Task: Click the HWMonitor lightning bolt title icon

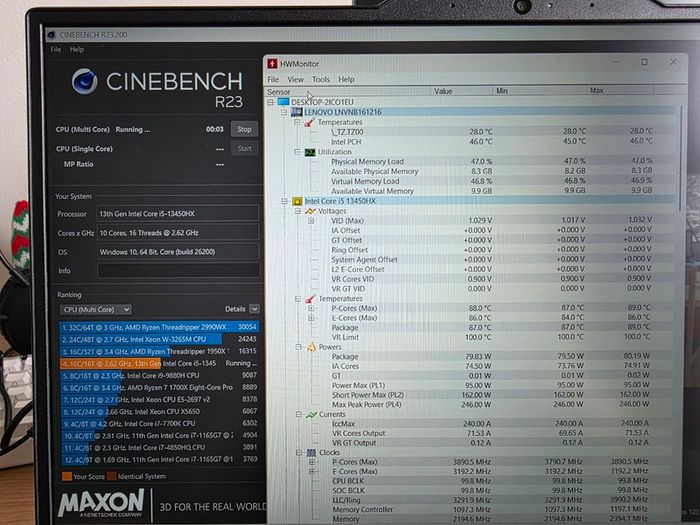Action: 272,64
